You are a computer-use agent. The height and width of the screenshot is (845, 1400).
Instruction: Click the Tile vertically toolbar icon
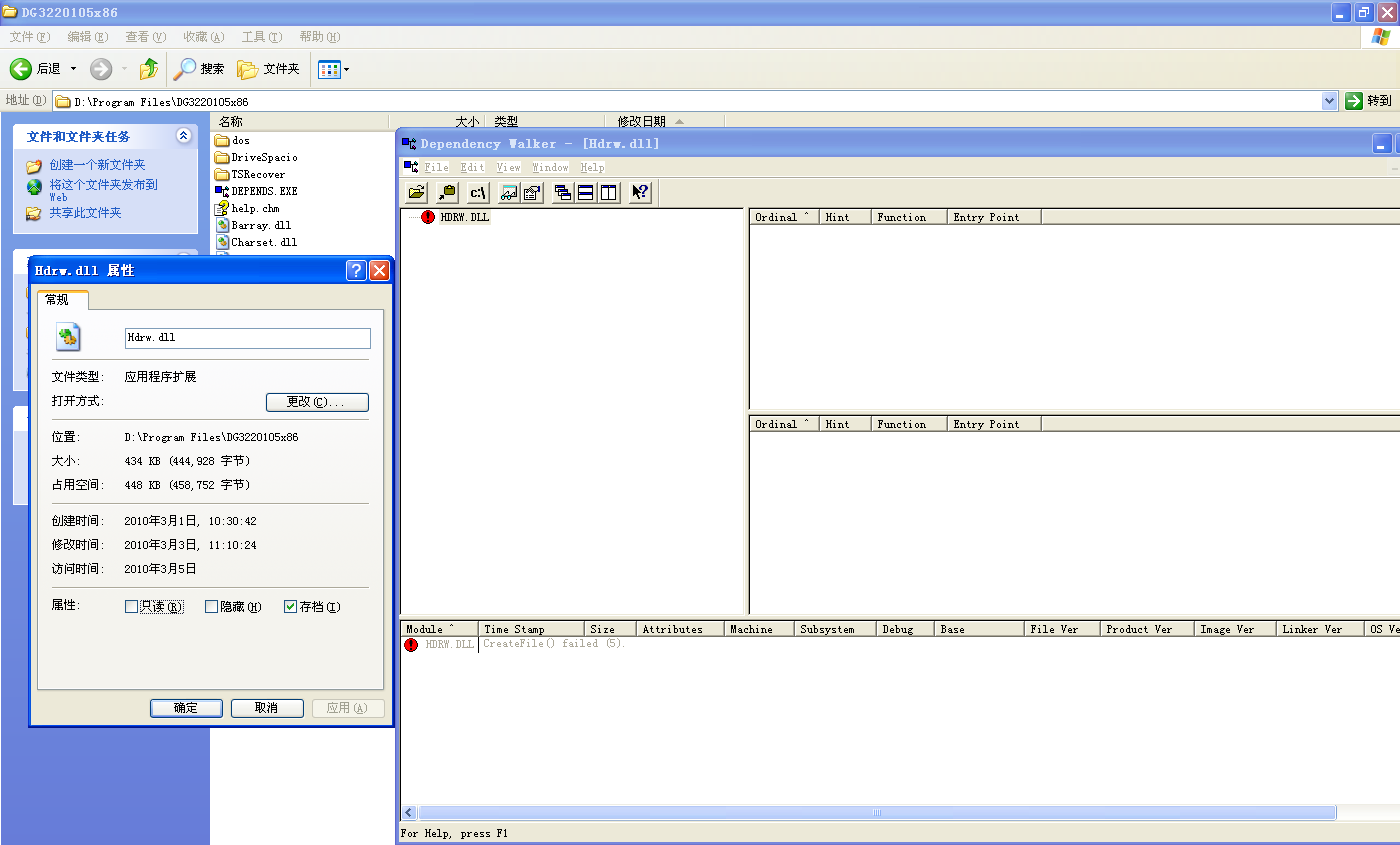(x=609, y=192)
